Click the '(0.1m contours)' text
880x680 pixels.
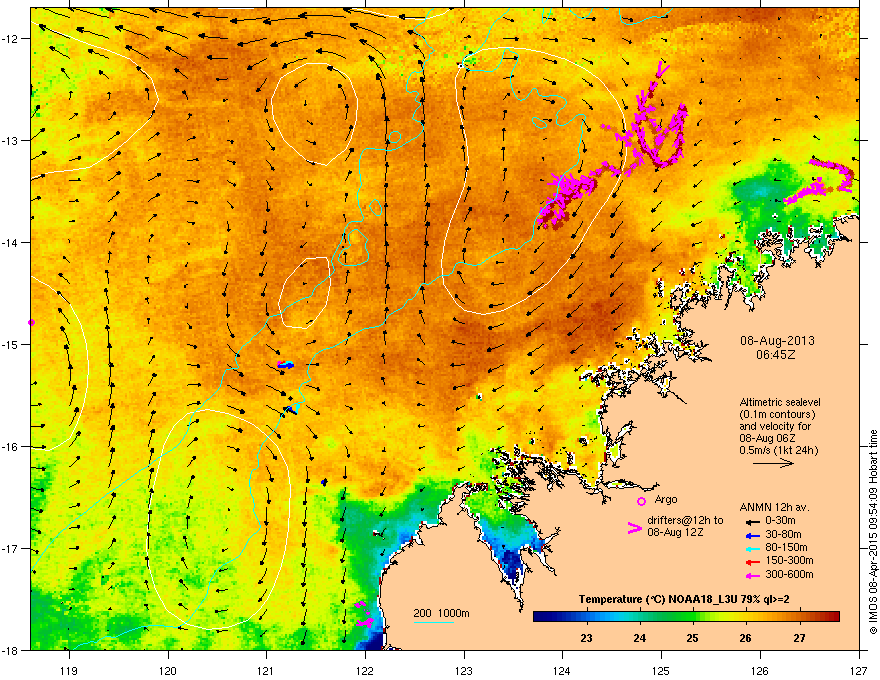[x=777, y=415]
